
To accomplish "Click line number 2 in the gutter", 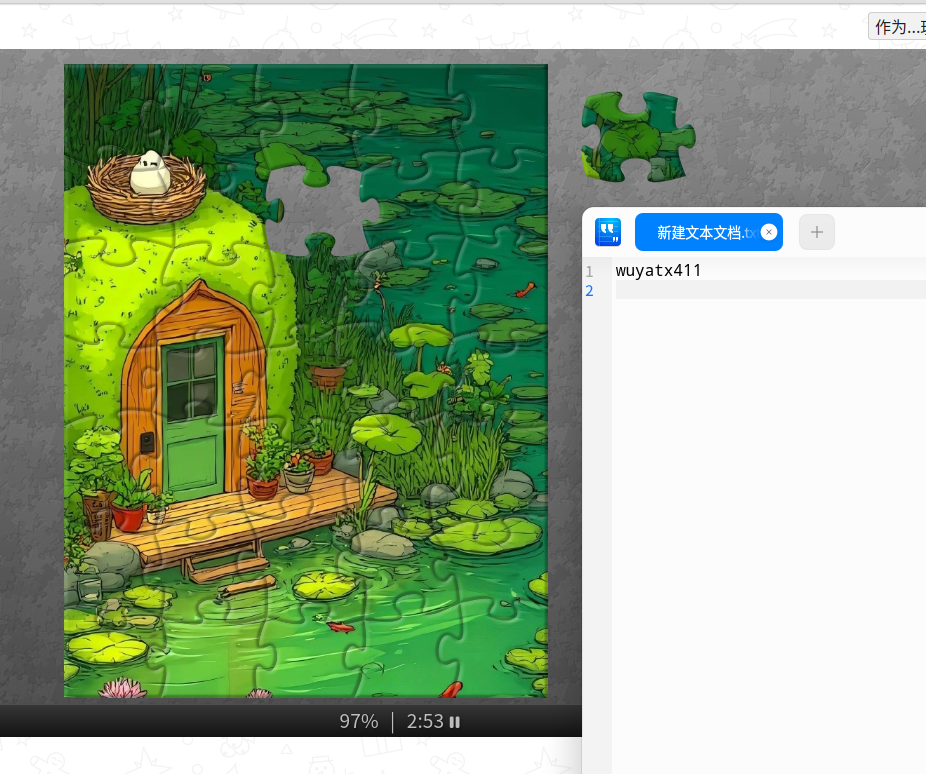I will (x=590, y=291).
